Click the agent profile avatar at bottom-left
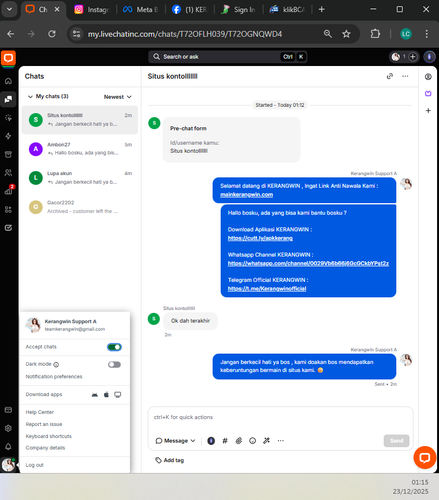439x500 pixels. click(8, 465)
